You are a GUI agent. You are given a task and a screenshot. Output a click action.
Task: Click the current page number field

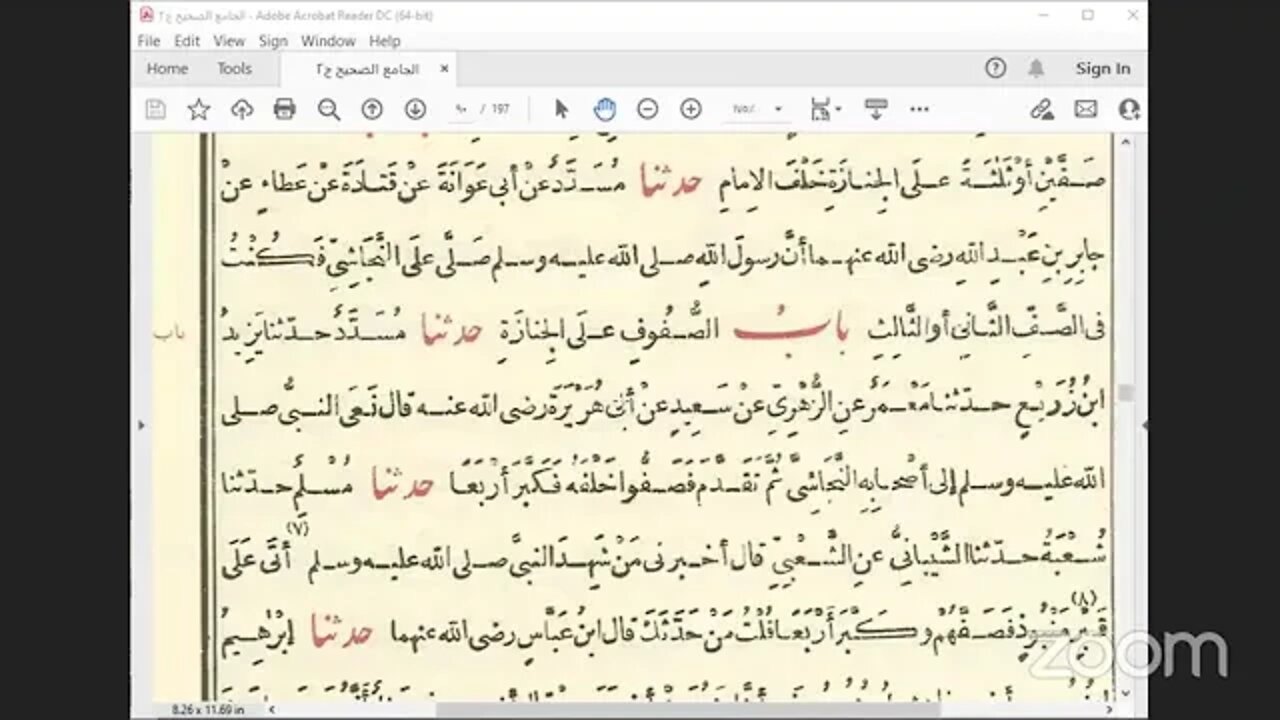[x=461, y=109]
